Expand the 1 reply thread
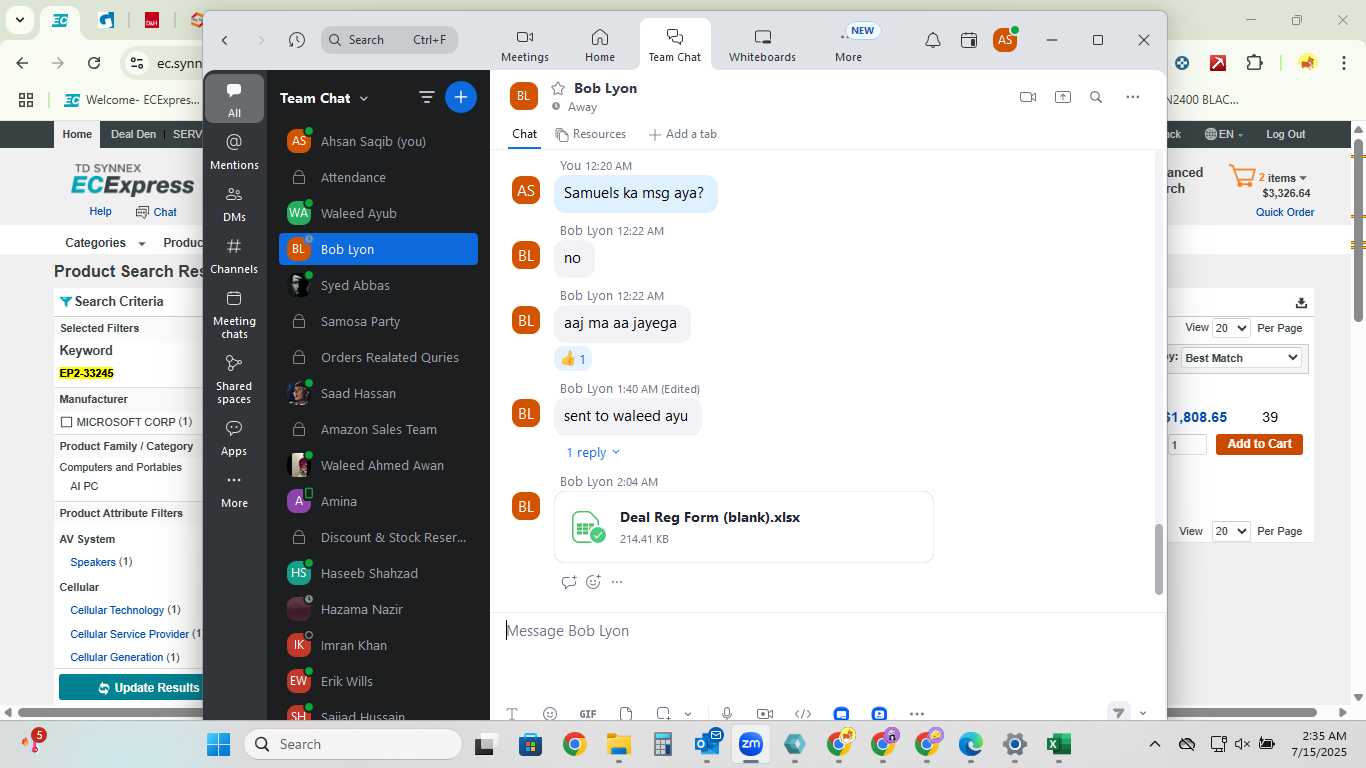The height and width of the screenshot is (768, 1366). [593, 452]
